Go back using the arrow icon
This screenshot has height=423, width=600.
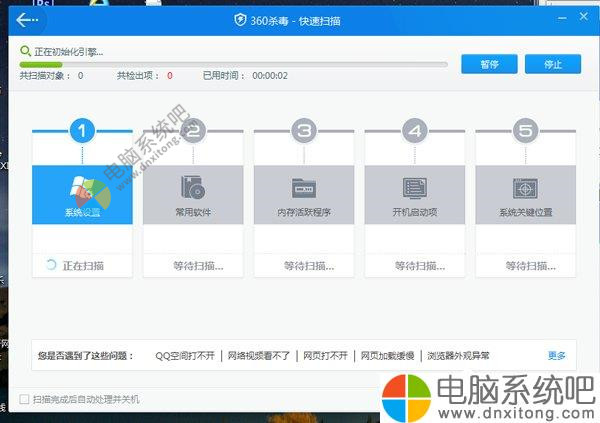click(x=27, y=20)
